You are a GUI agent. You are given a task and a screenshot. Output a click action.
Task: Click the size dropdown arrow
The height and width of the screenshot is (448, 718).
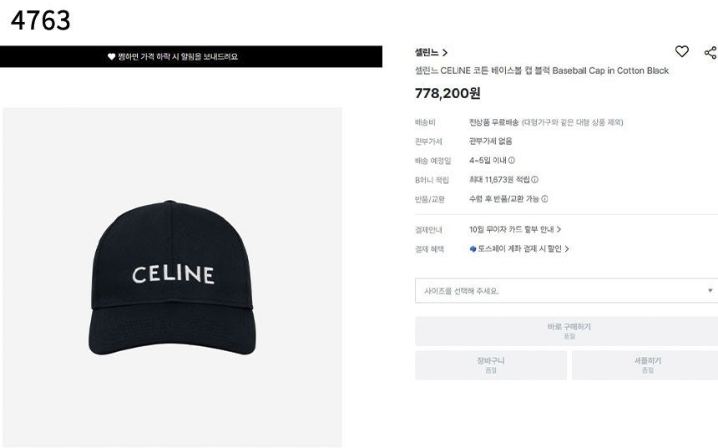(710, 291)
